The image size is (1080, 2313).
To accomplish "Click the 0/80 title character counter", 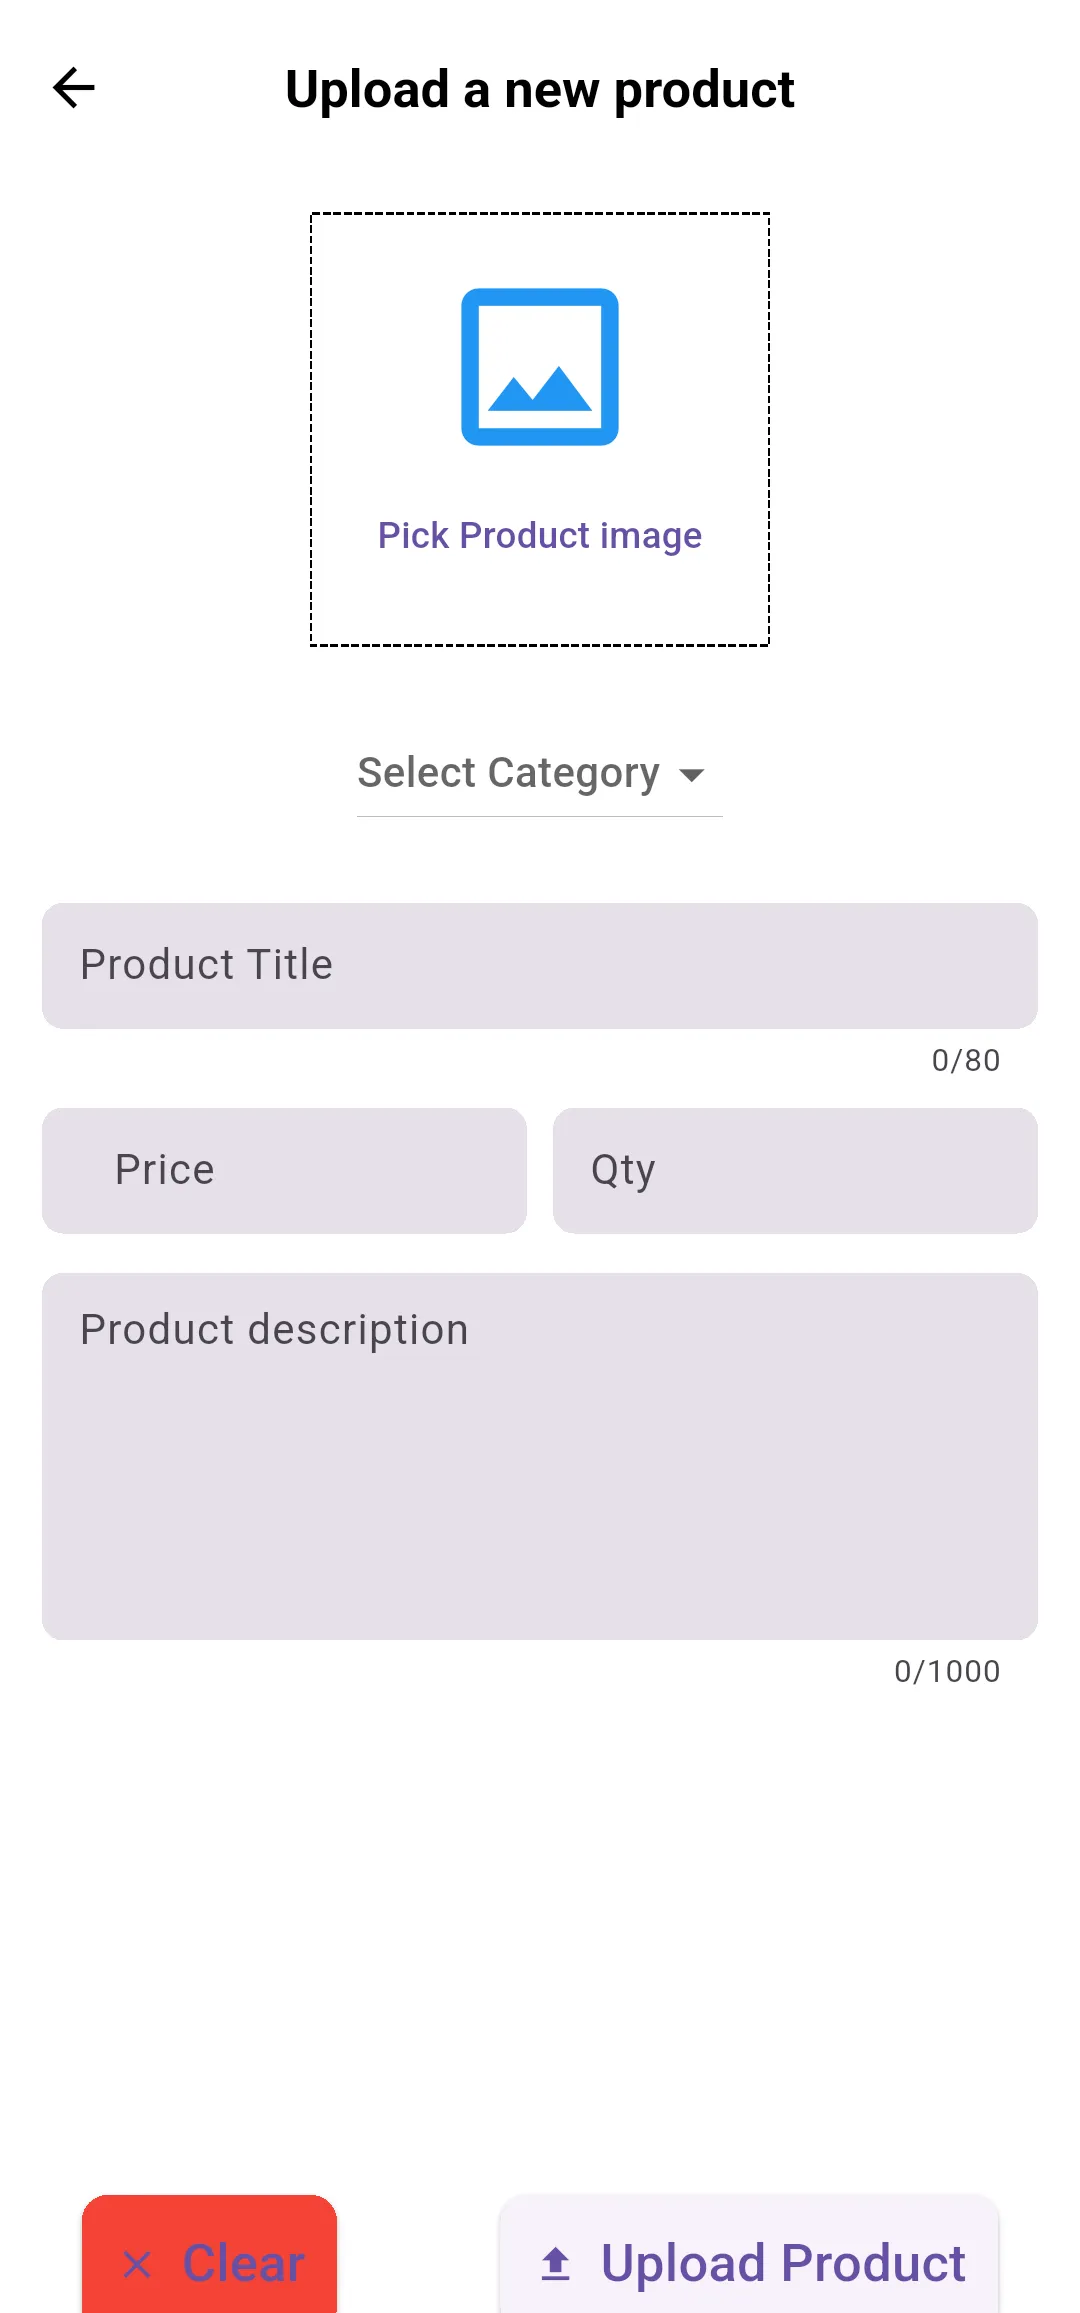I will point(965,1061).
